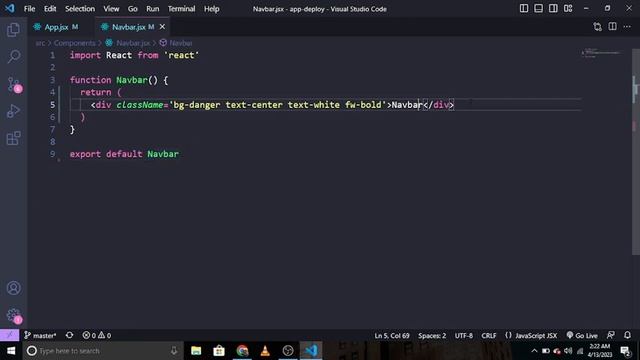Viewport: 640px width, 360px height.
Task: Toggle the secondary side bar layout button
Action: tap(553, 9)
